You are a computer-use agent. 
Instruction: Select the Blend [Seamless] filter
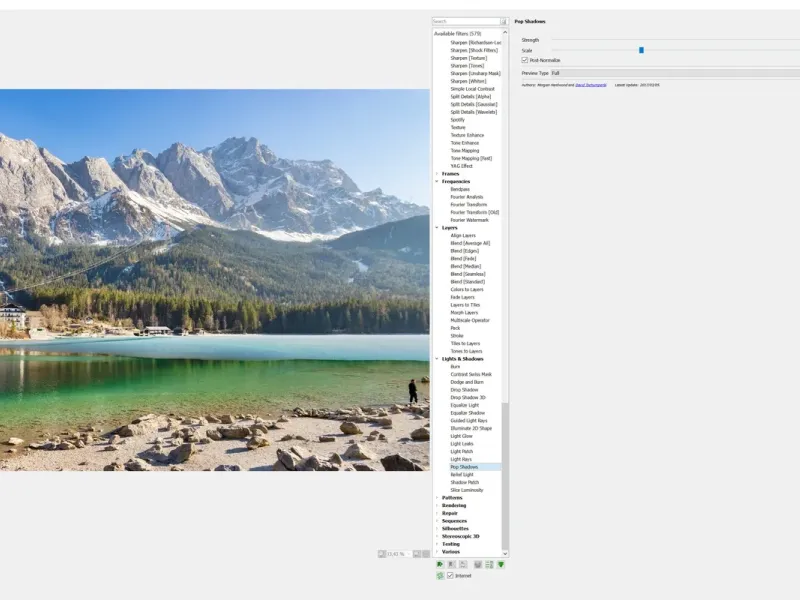pos(468,274)
